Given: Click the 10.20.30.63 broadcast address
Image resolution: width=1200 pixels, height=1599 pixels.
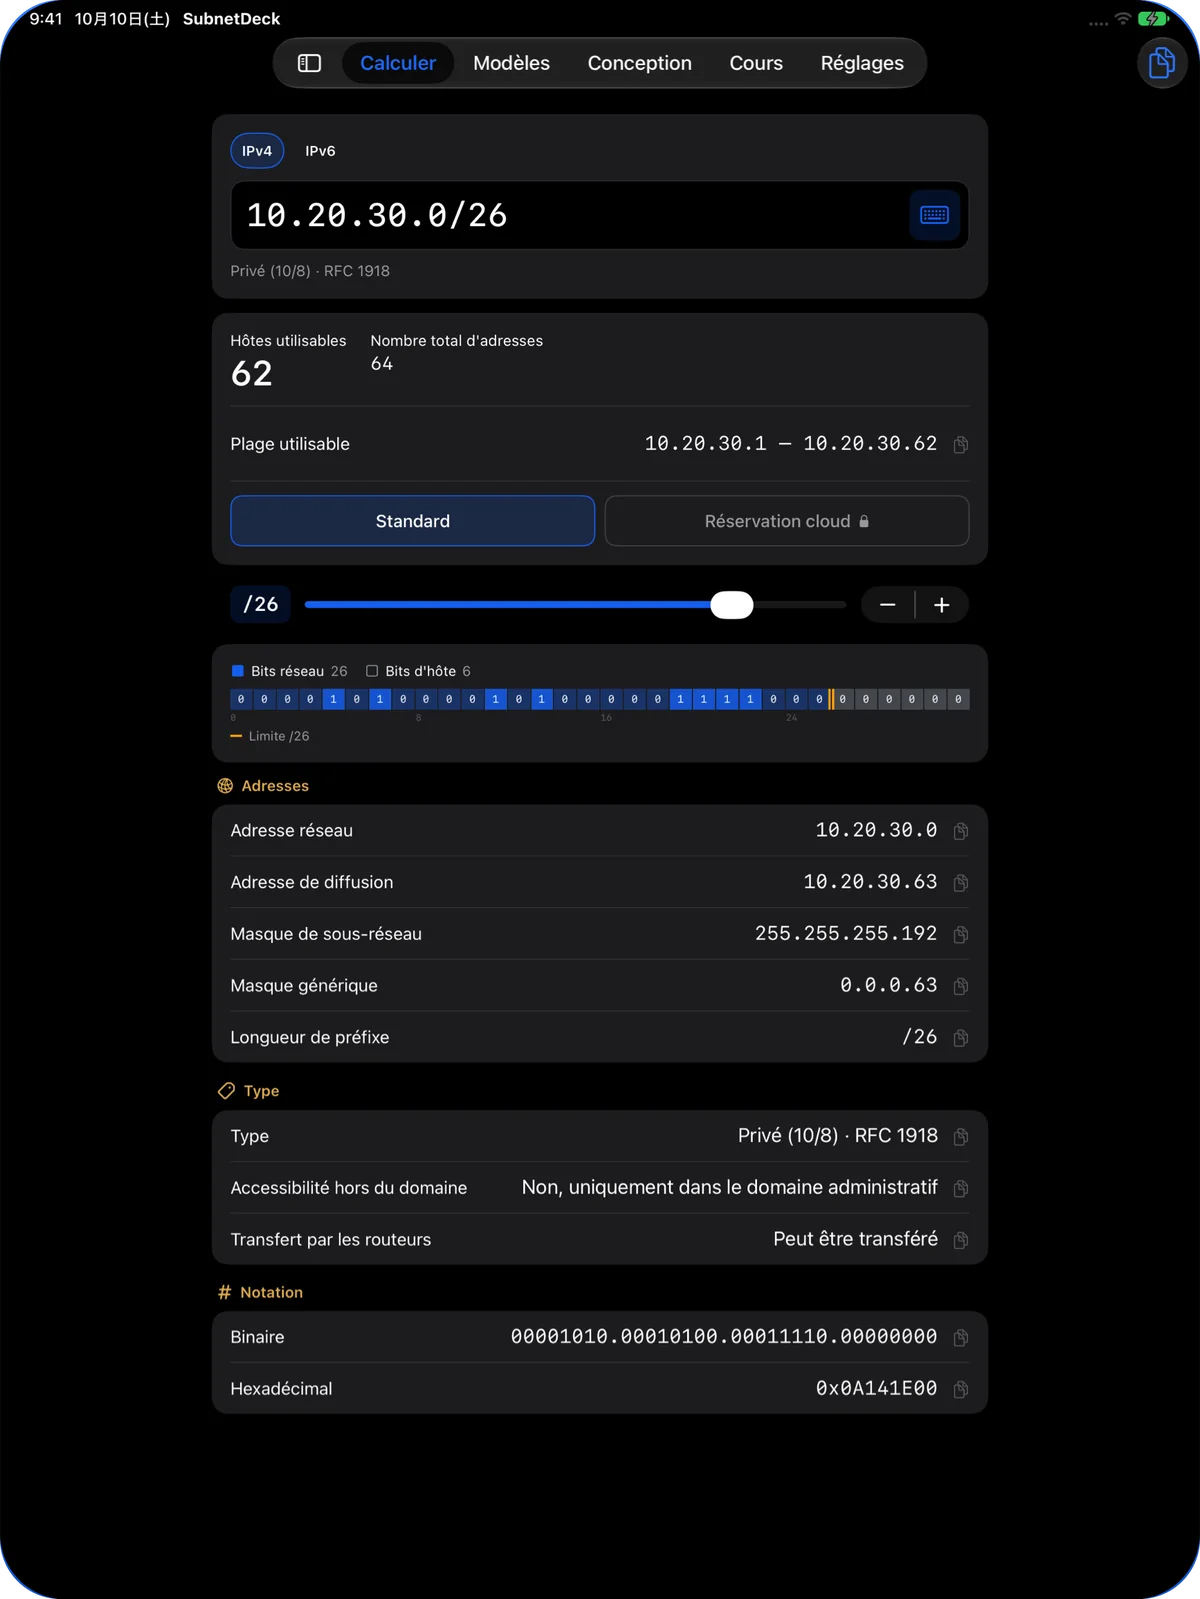Looking at the screenshot, I should 870,882.
